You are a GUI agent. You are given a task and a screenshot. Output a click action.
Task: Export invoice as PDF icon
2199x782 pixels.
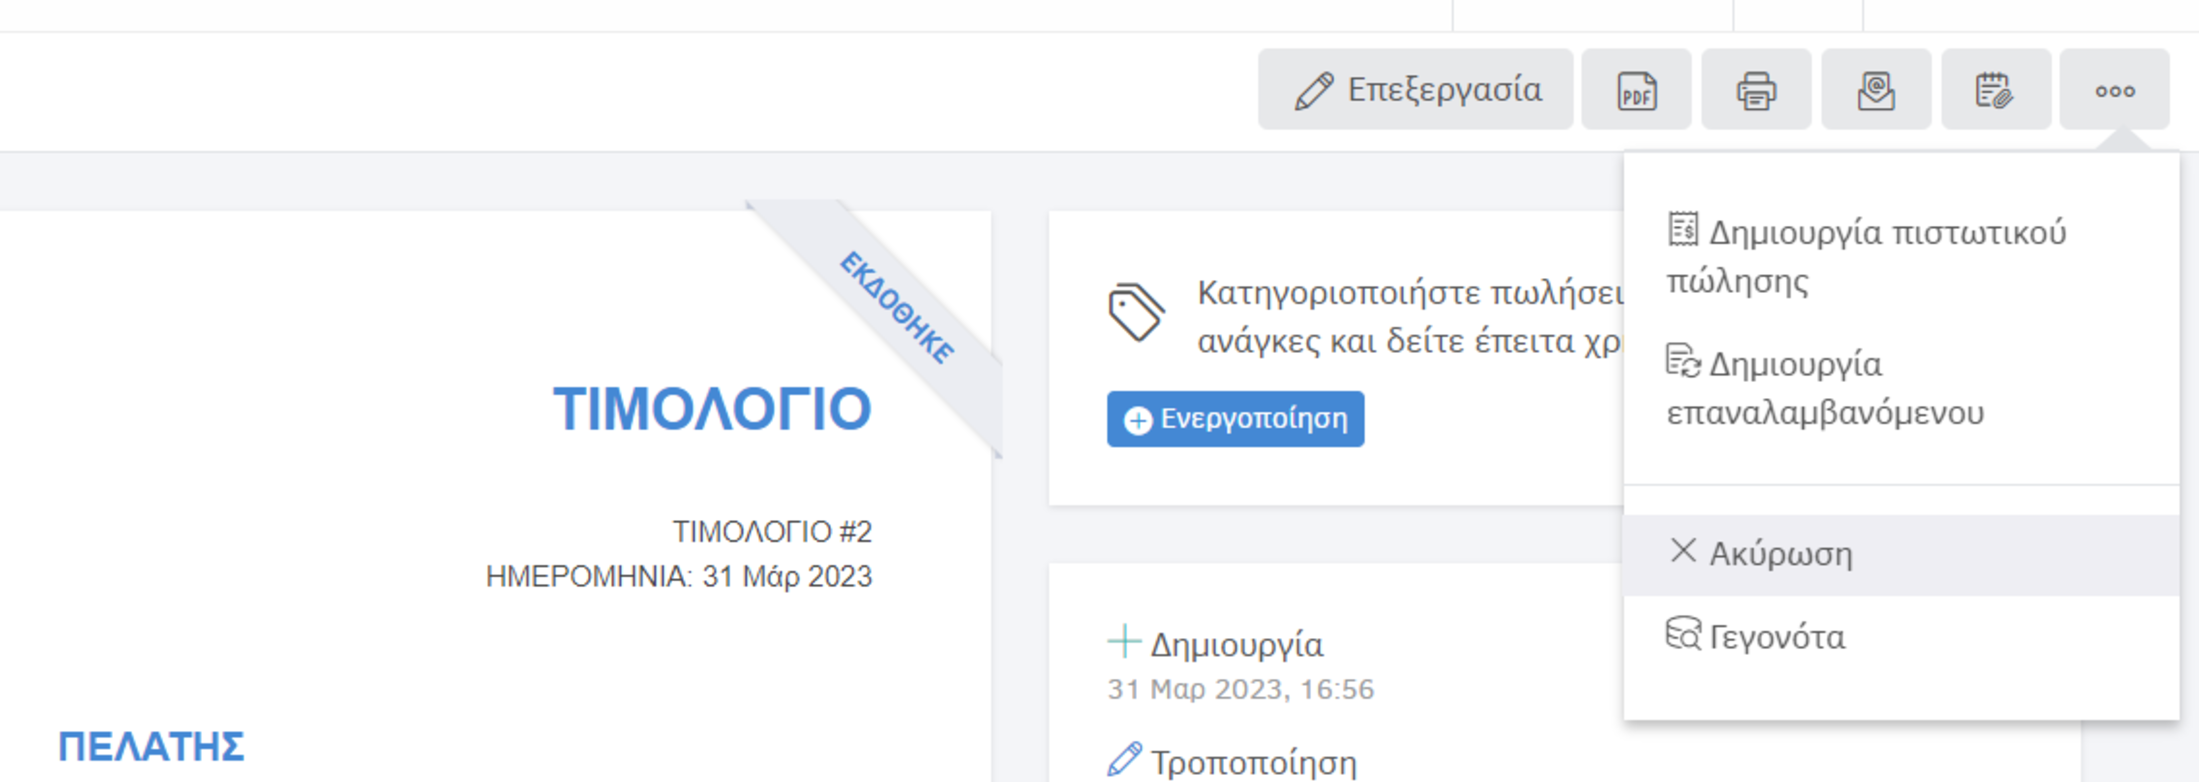point(1636,90)
